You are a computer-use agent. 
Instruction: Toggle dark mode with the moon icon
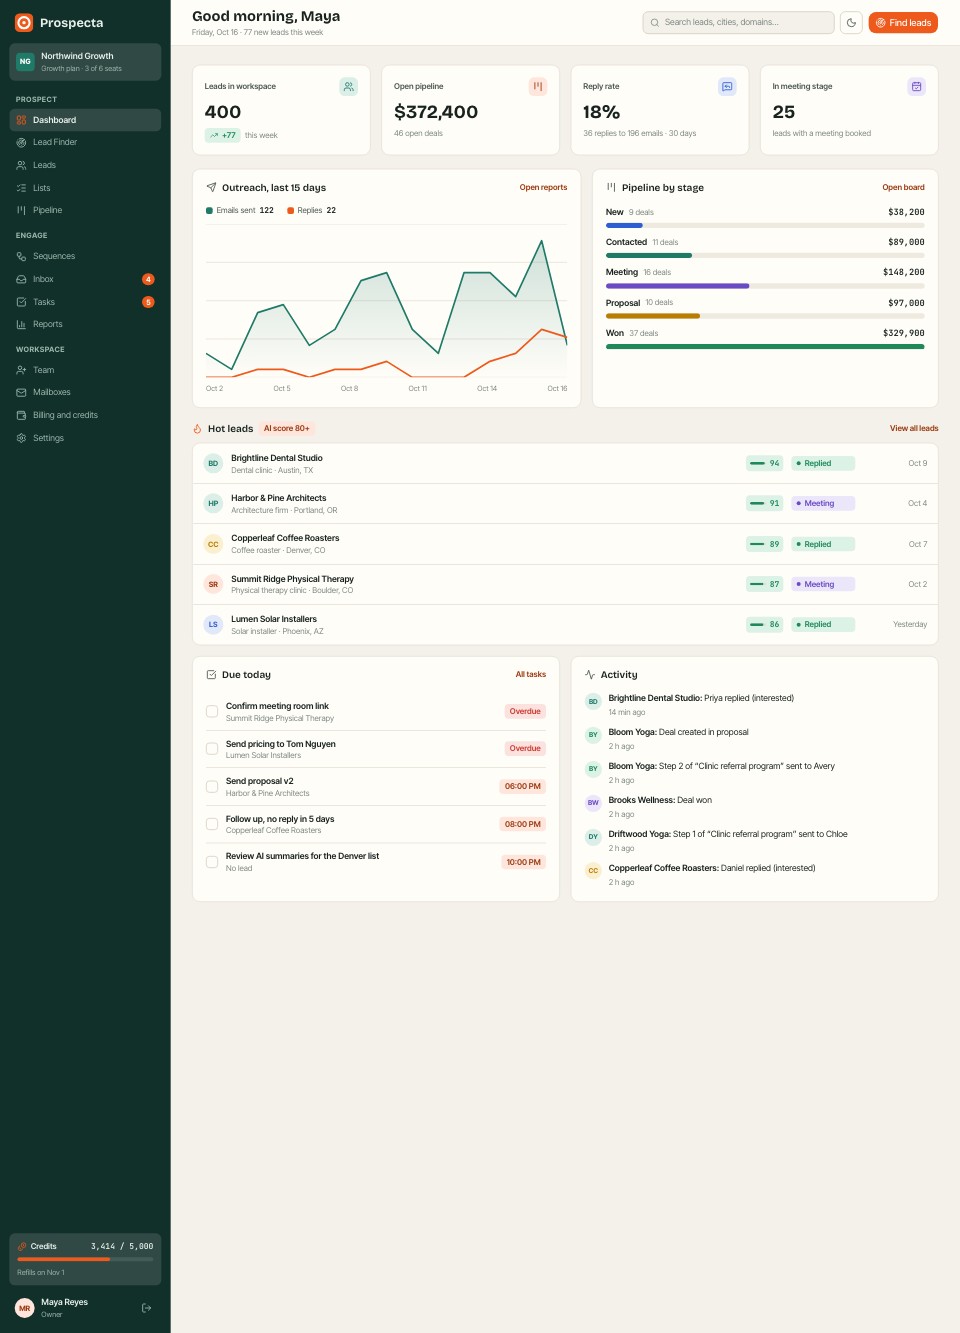pyautogui.click(x=851, y=22)
